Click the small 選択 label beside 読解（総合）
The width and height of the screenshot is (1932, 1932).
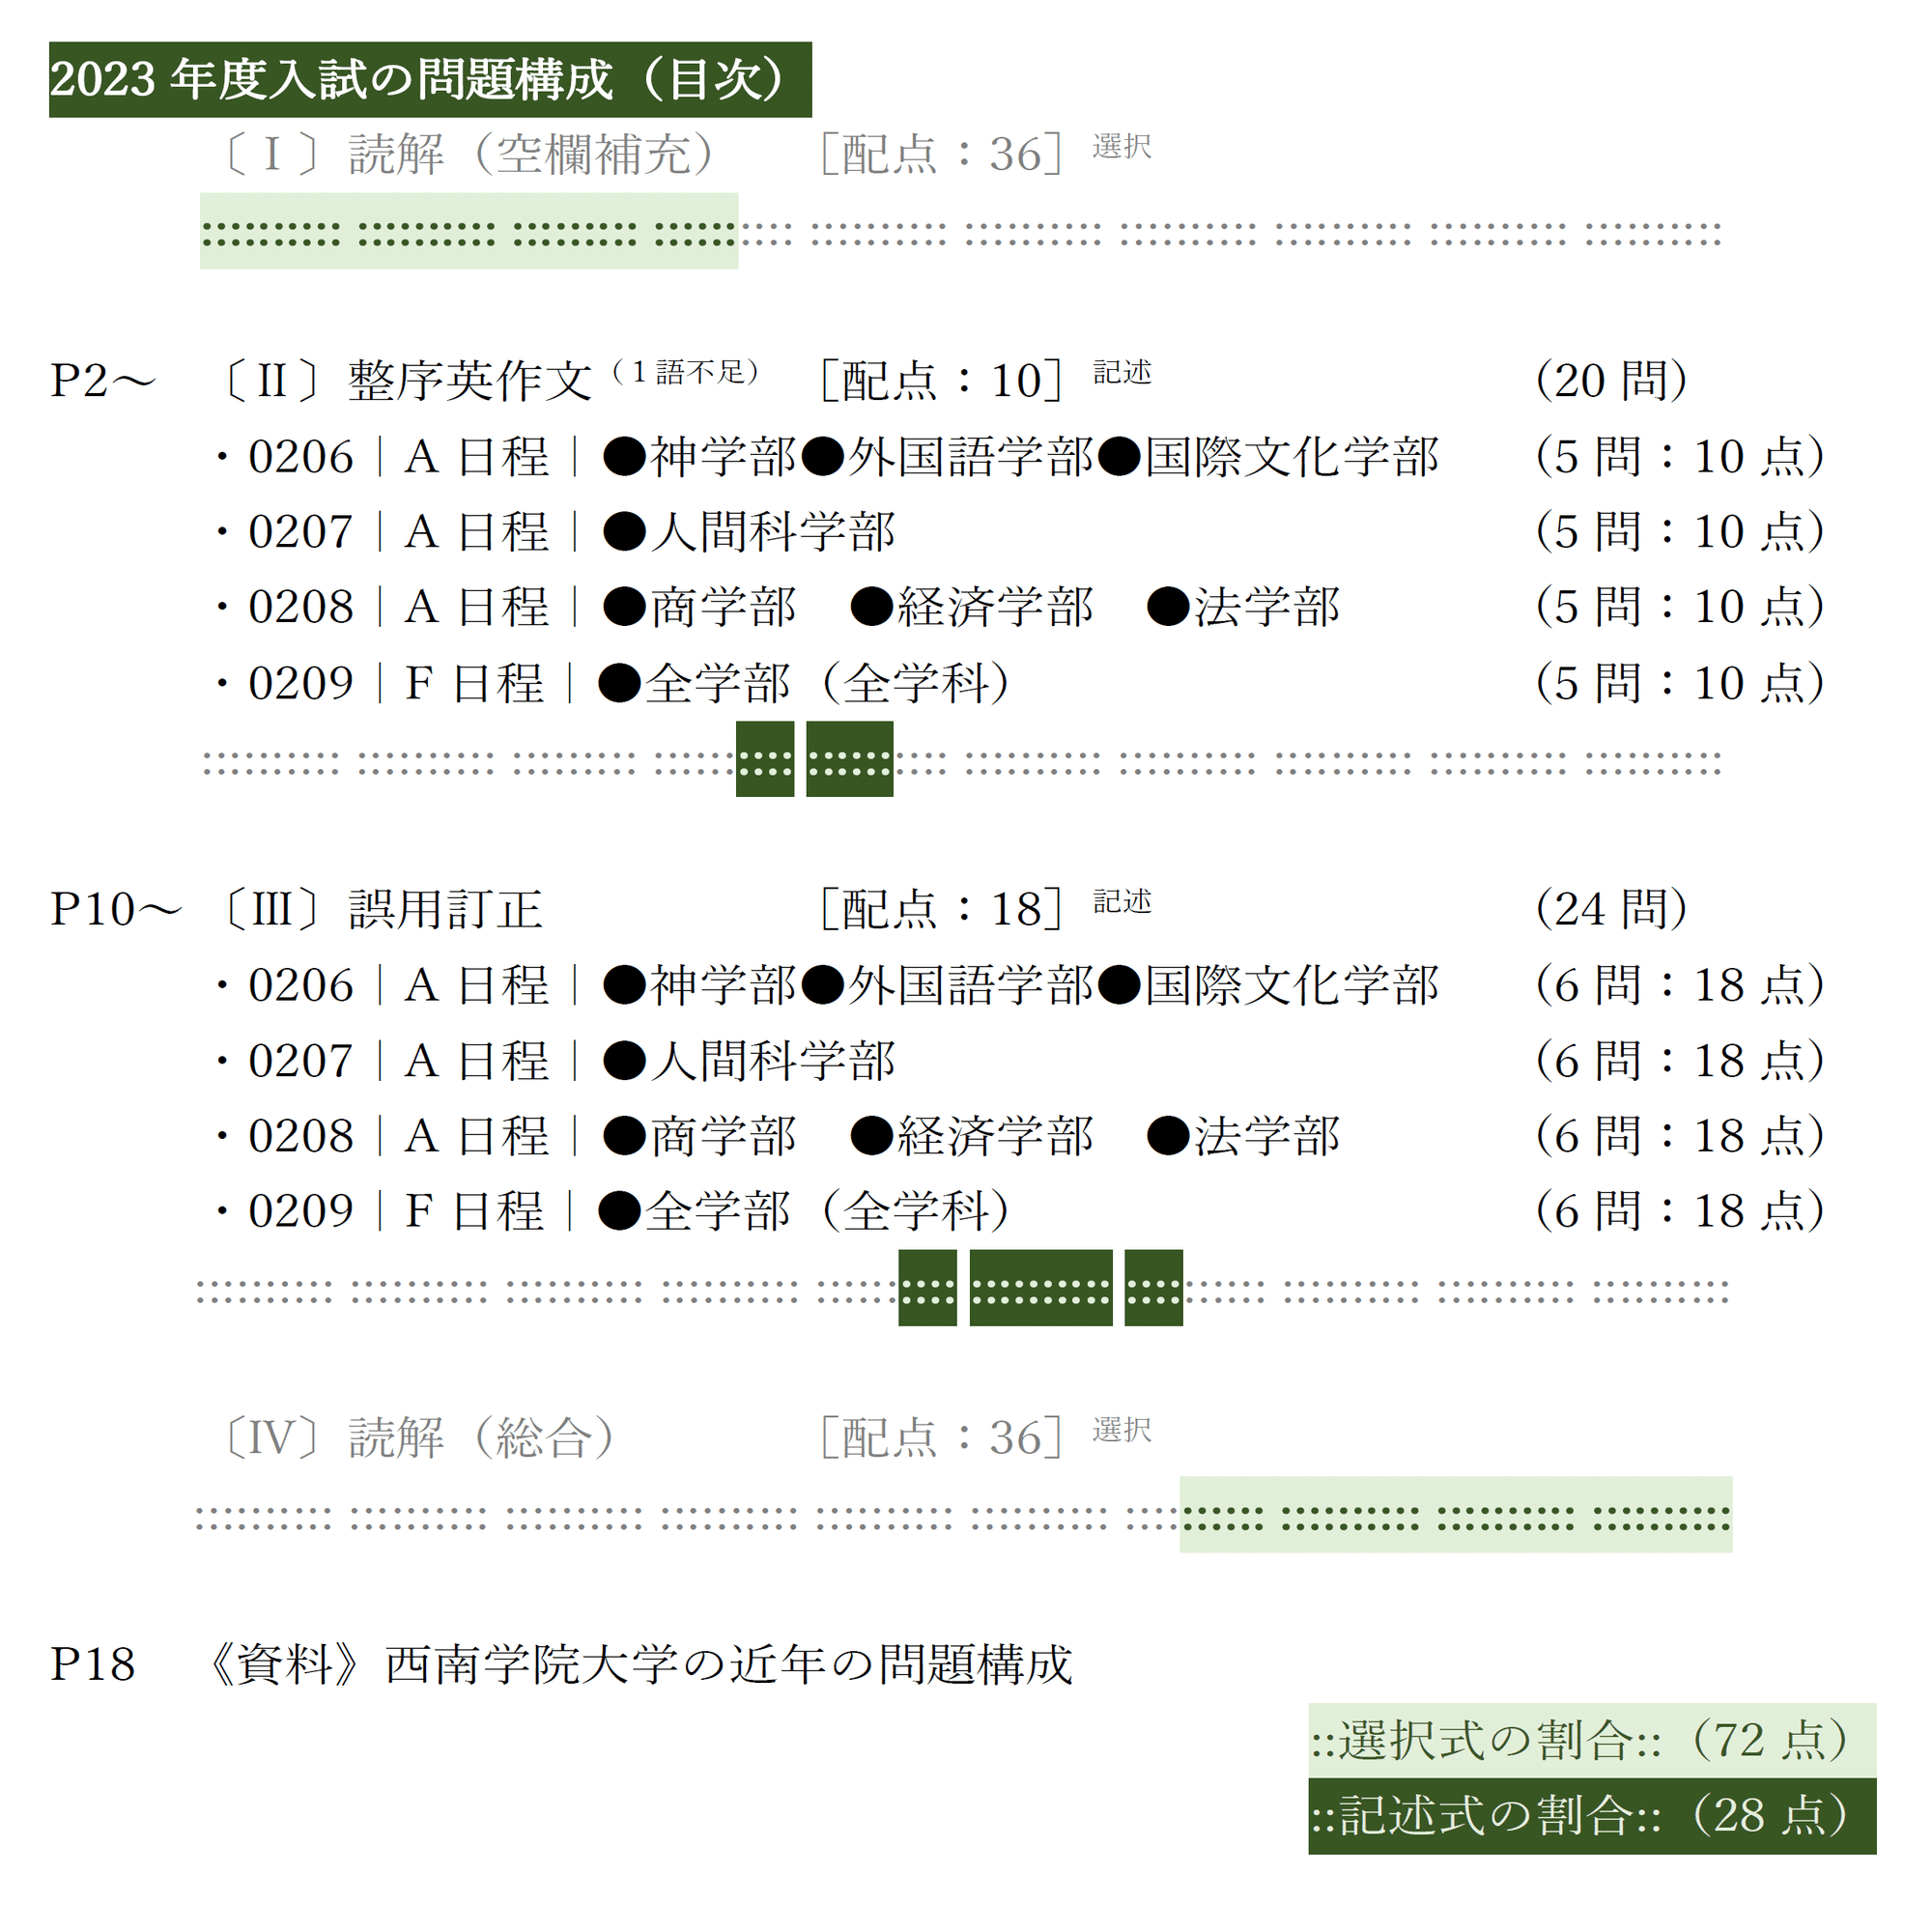pos(1122,1430)
